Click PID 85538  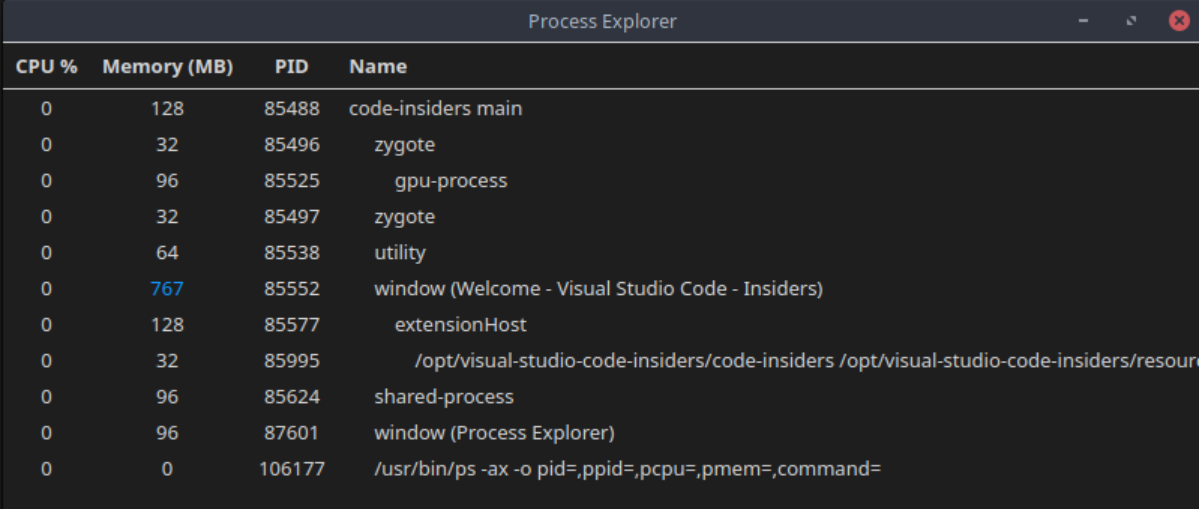coord(292,253)
